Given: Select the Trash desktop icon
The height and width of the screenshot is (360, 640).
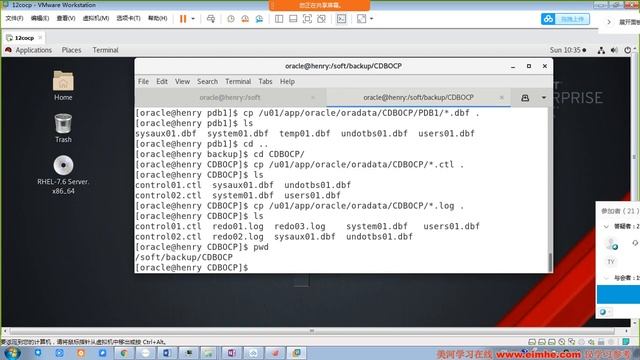Looking at the screenshot, I should (x=63, y=128).
